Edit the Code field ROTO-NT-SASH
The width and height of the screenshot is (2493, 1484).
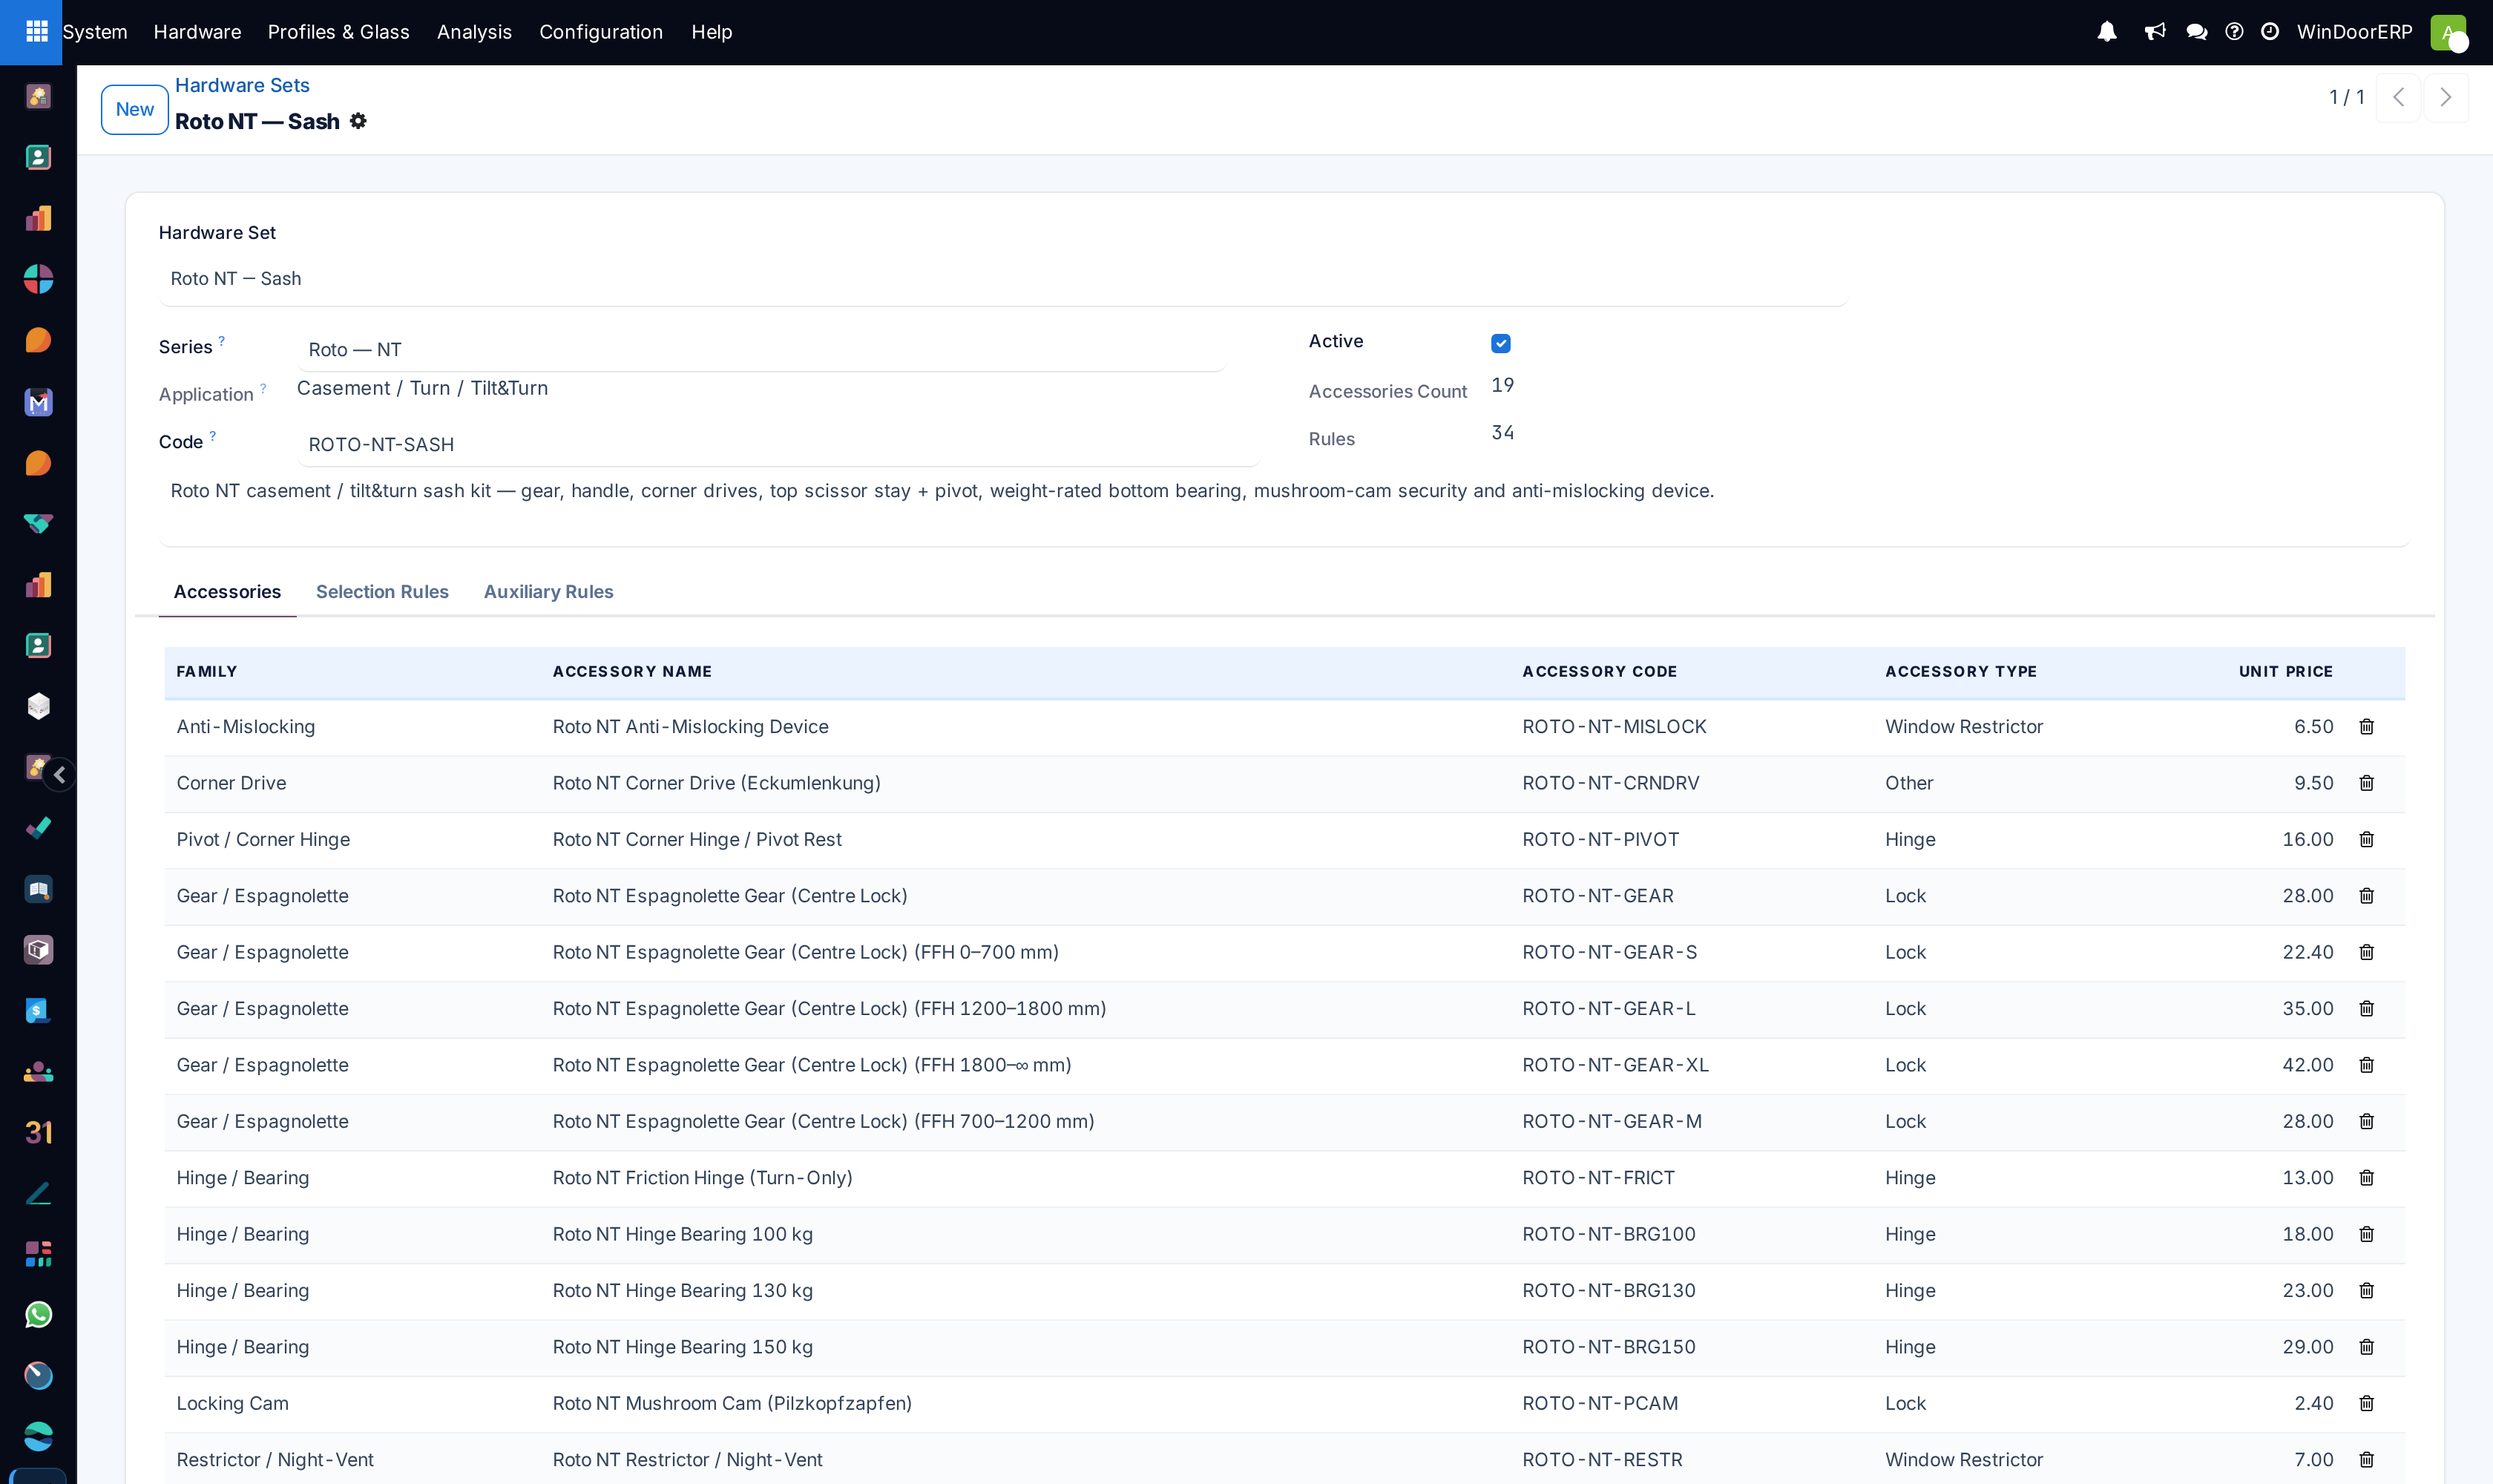click(778, 445)
